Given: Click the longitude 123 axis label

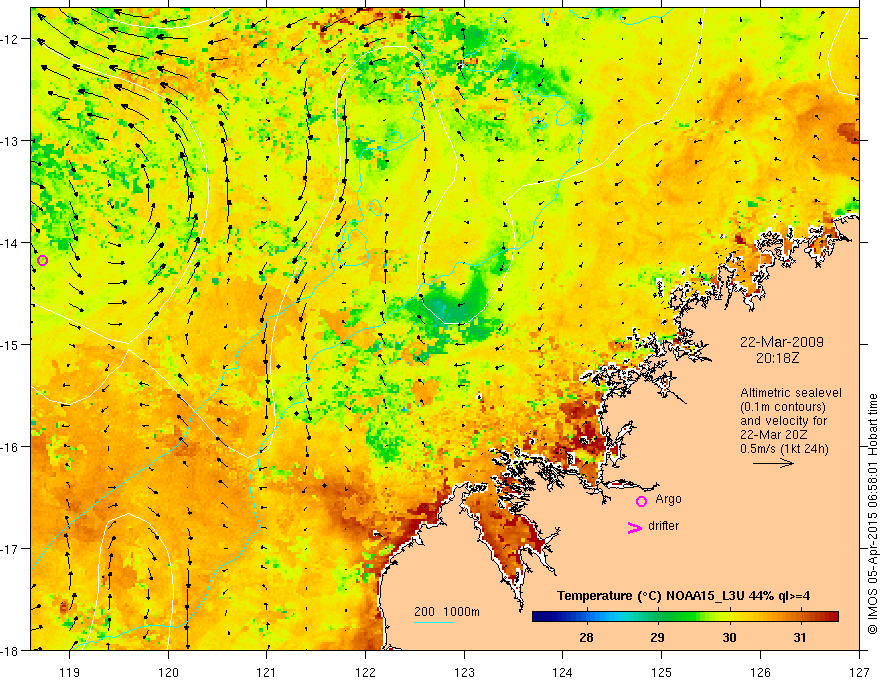Looking at the screenshot, I should point(464,672).
